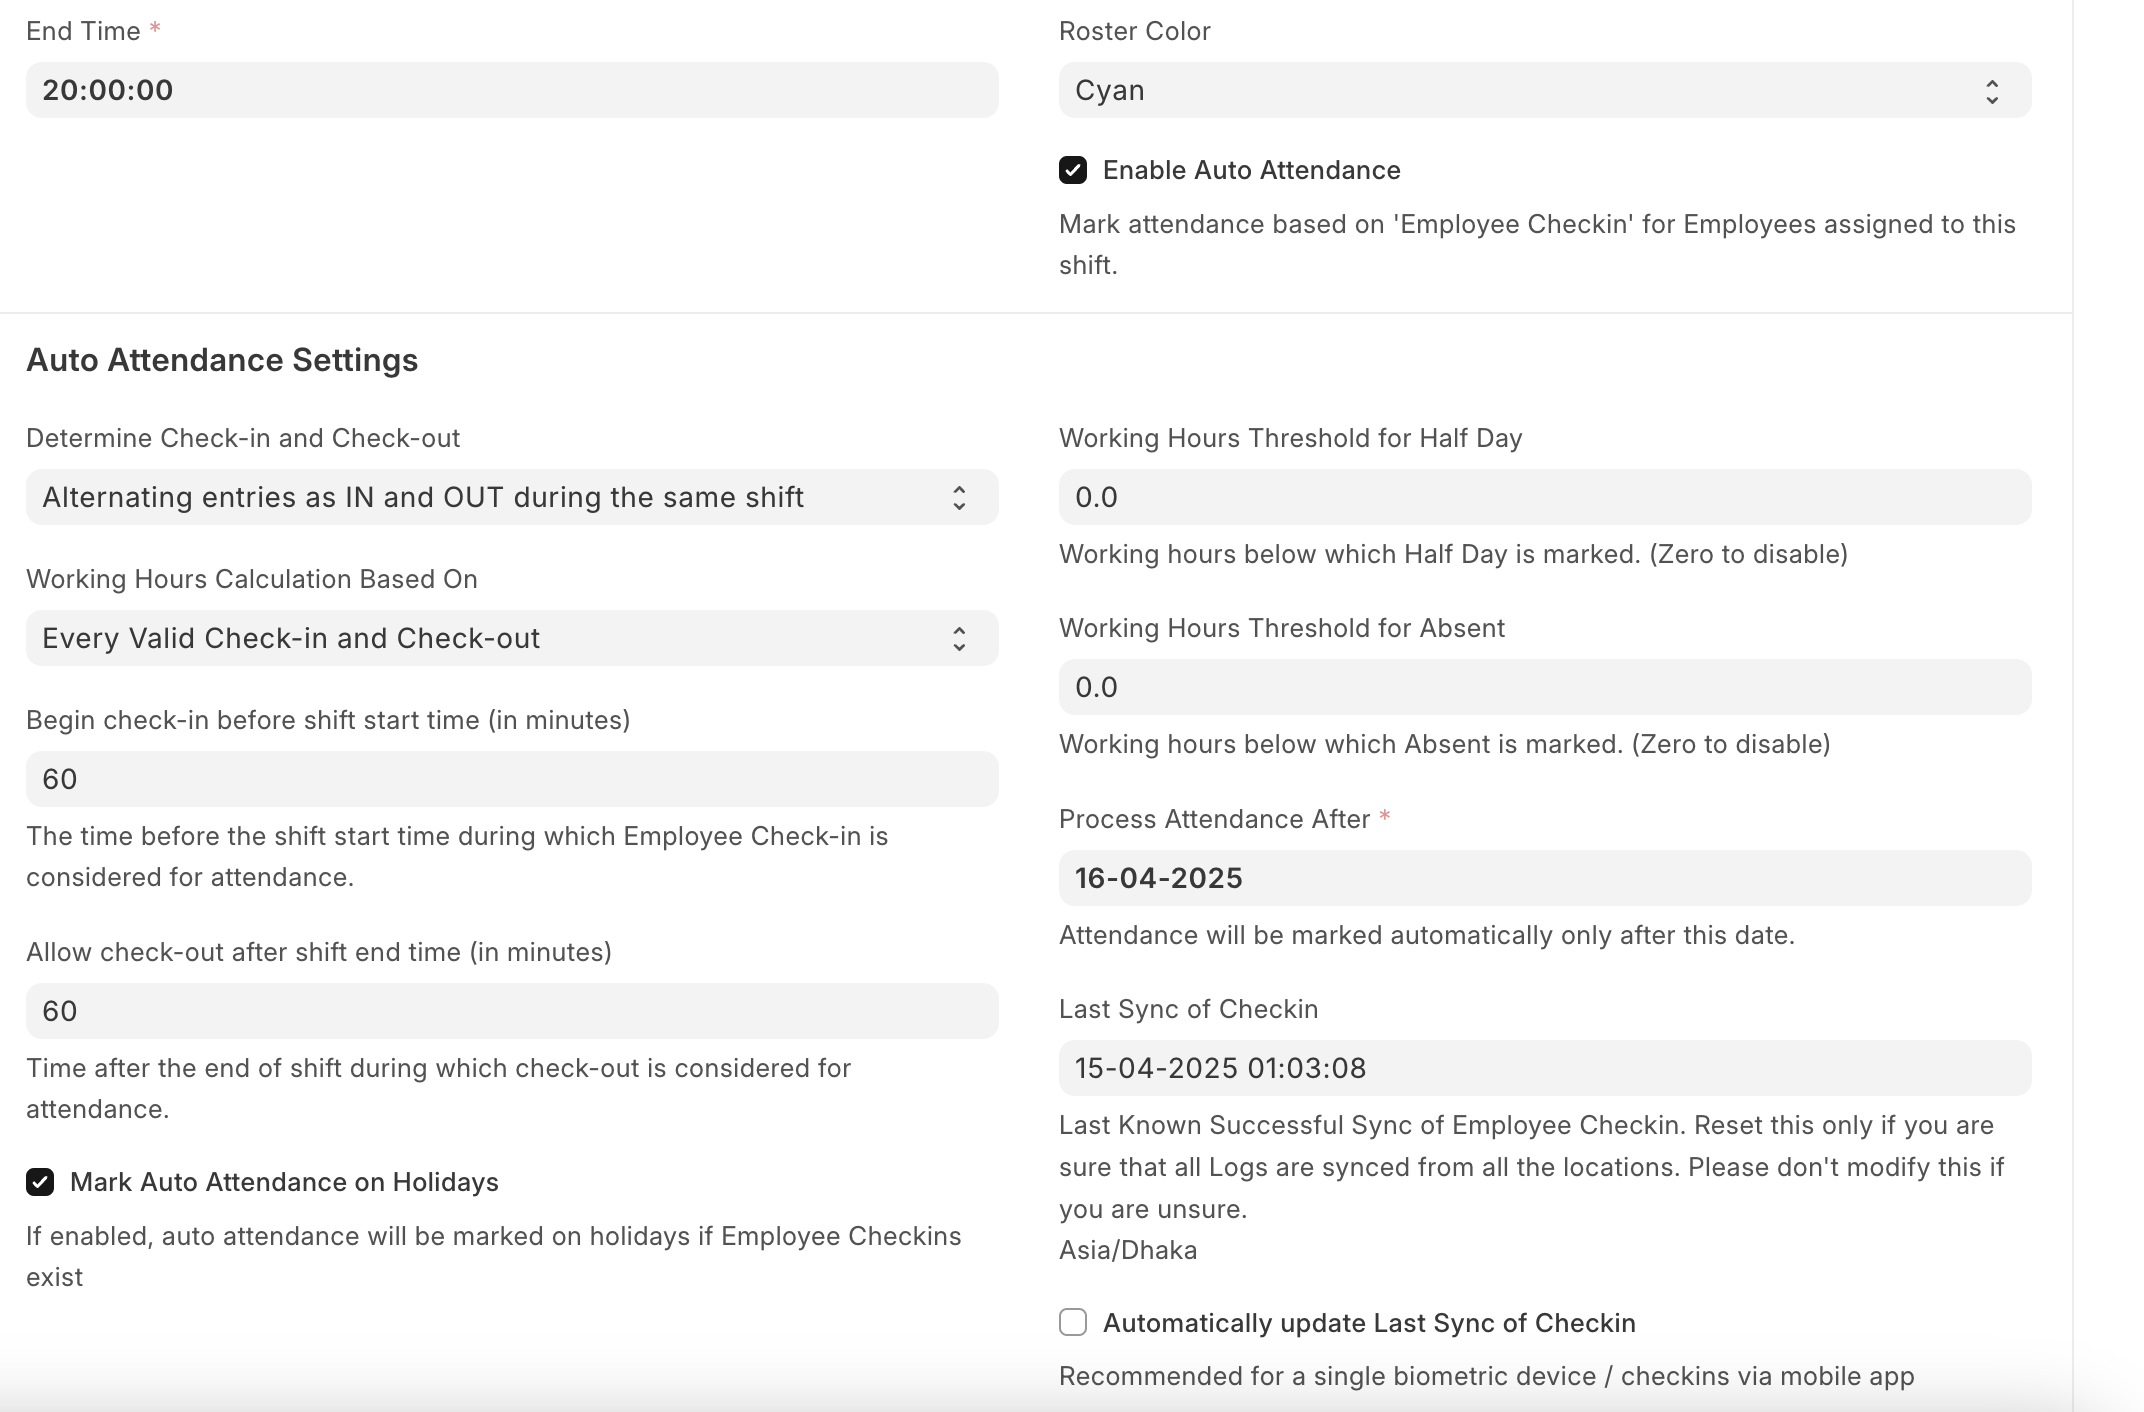Click the Auto Attendance Settings section heading

coord(222,360)
